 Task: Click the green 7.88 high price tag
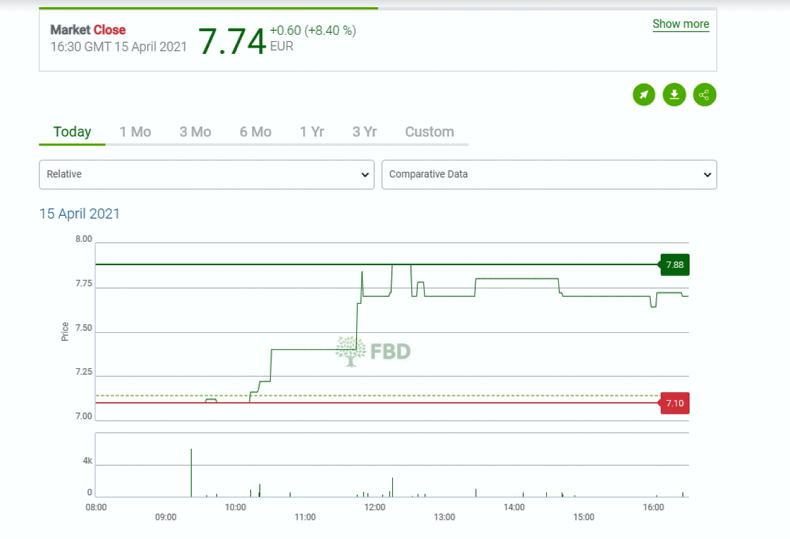click(674, 265)
